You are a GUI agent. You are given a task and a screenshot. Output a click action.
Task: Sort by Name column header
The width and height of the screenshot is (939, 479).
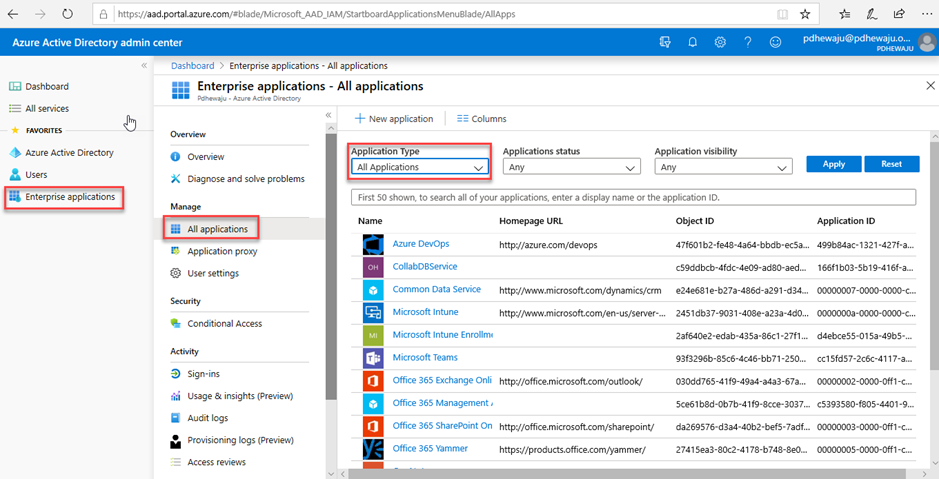370,221
